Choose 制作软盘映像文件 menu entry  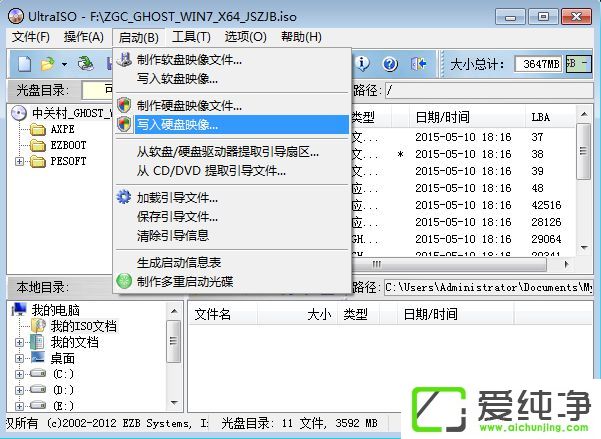coord(233,60)
